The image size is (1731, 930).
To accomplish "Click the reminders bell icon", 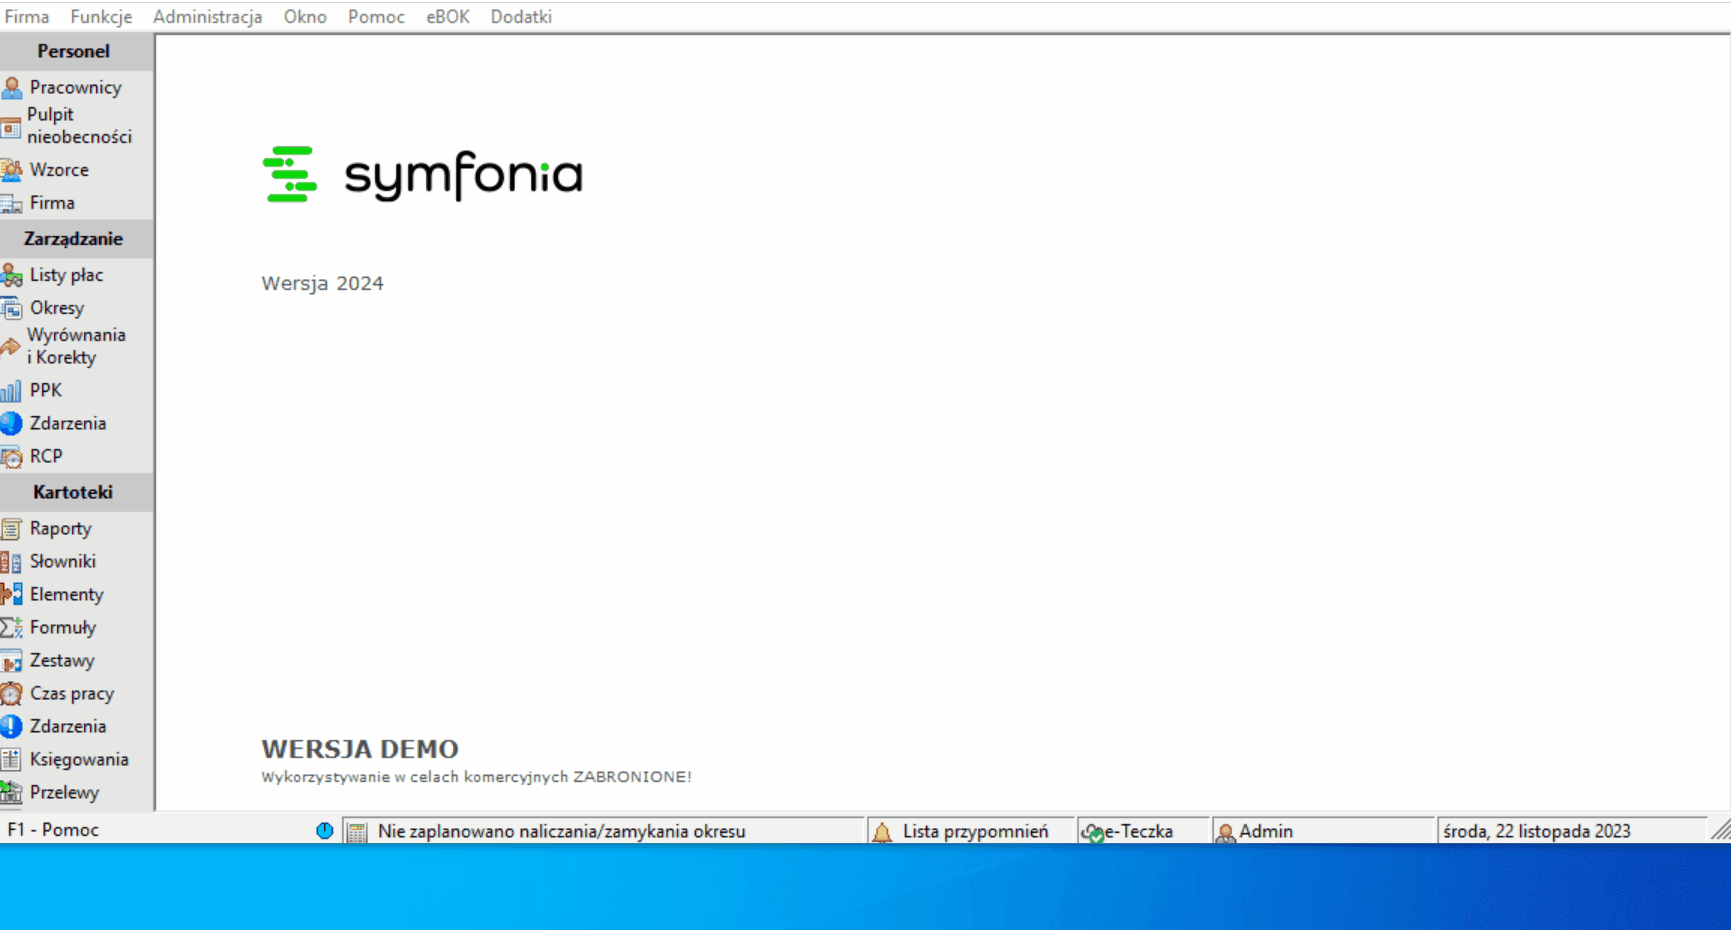I will coord(882,832).
